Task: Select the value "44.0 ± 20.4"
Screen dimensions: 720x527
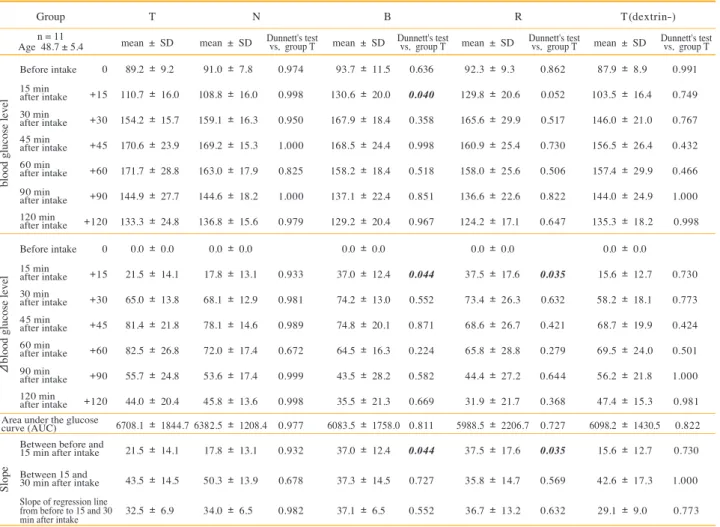Action: click(152, 402)
